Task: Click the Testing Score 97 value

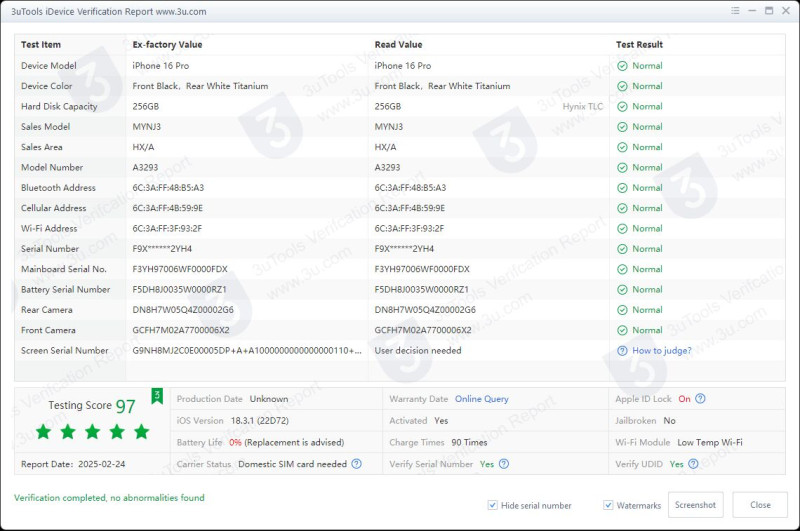Action: 125,406
